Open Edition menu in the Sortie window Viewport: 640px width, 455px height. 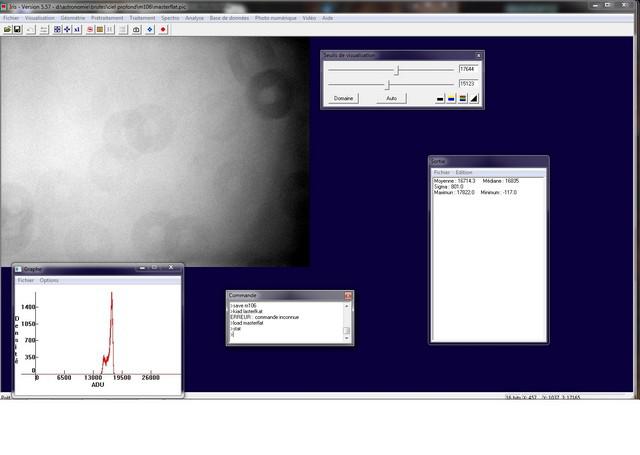click(x=464, y=173)
